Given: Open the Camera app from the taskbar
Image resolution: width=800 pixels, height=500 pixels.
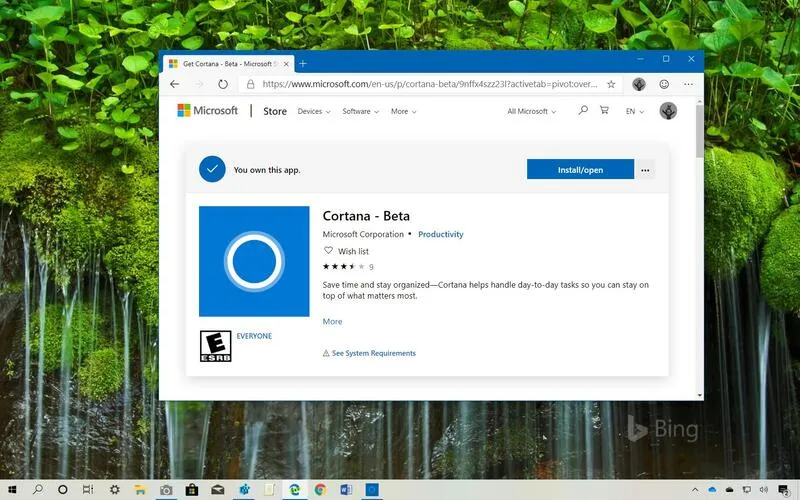Looking at the screenshot, I should click(166, 490).
